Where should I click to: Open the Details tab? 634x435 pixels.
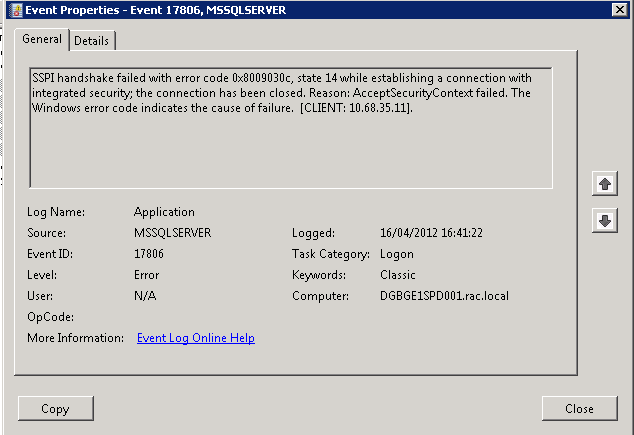[91, 40]
